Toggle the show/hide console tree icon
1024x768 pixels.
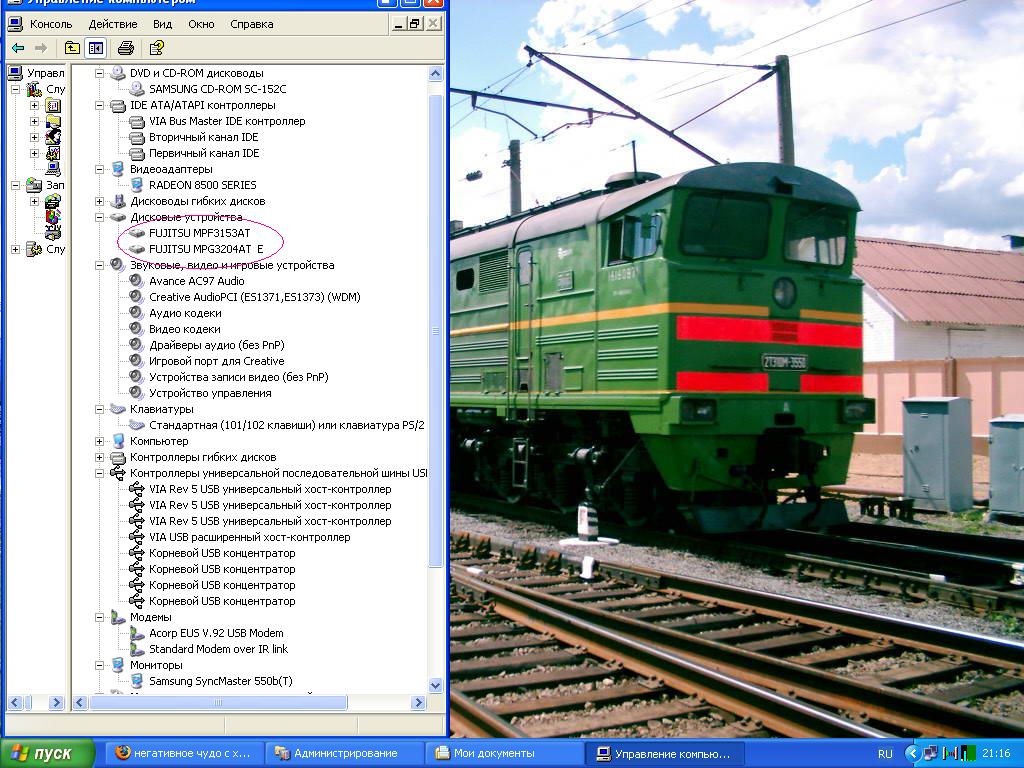[96, 48]
